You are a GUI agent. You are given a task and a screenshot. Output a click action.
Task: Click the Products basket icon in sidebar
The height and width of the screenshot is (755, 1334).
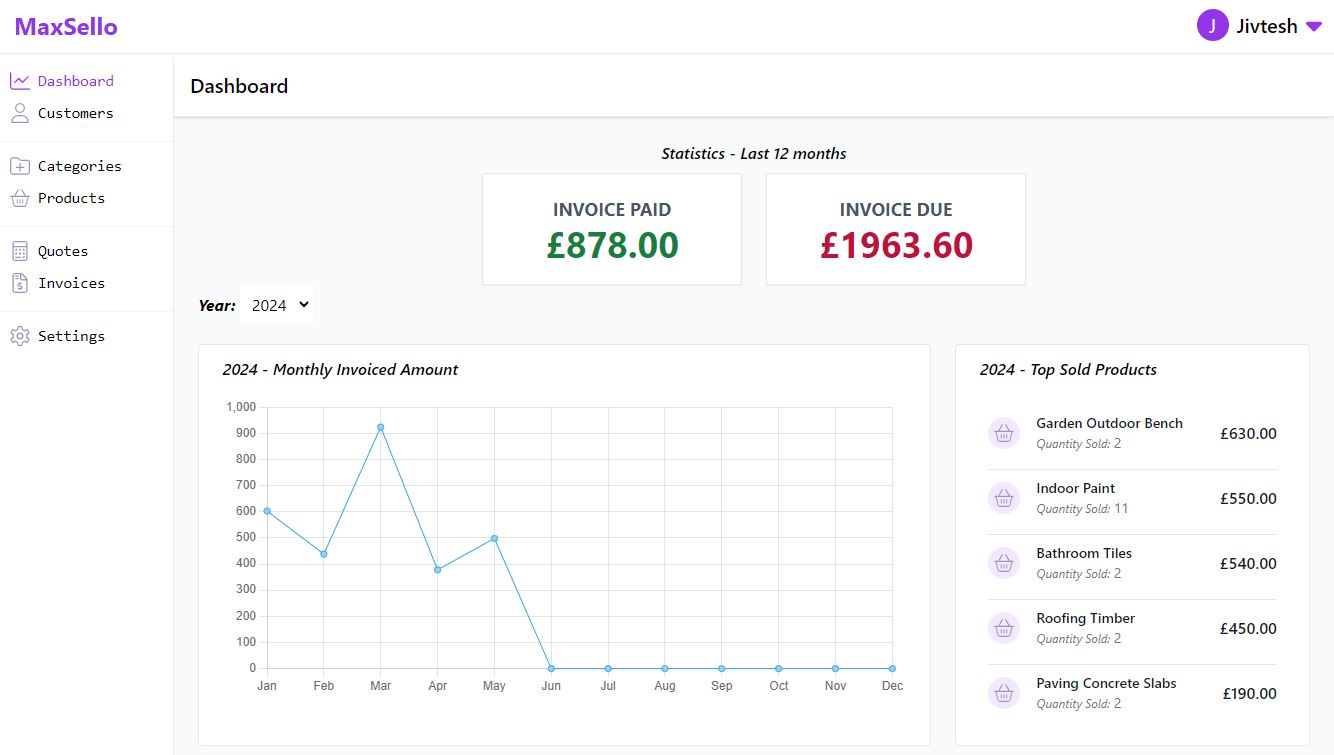coord(20,198)
